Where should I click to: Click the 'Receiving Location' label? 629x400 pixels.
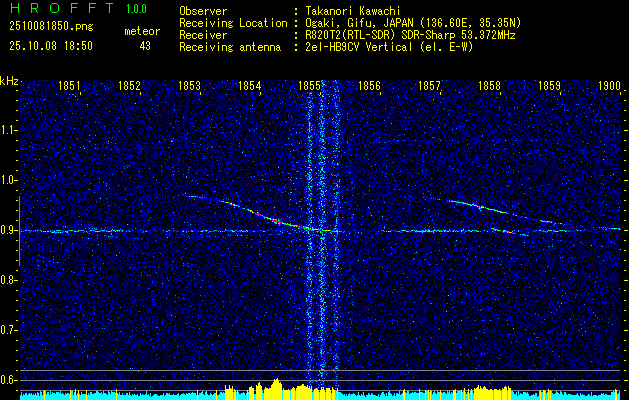[233, 23]
